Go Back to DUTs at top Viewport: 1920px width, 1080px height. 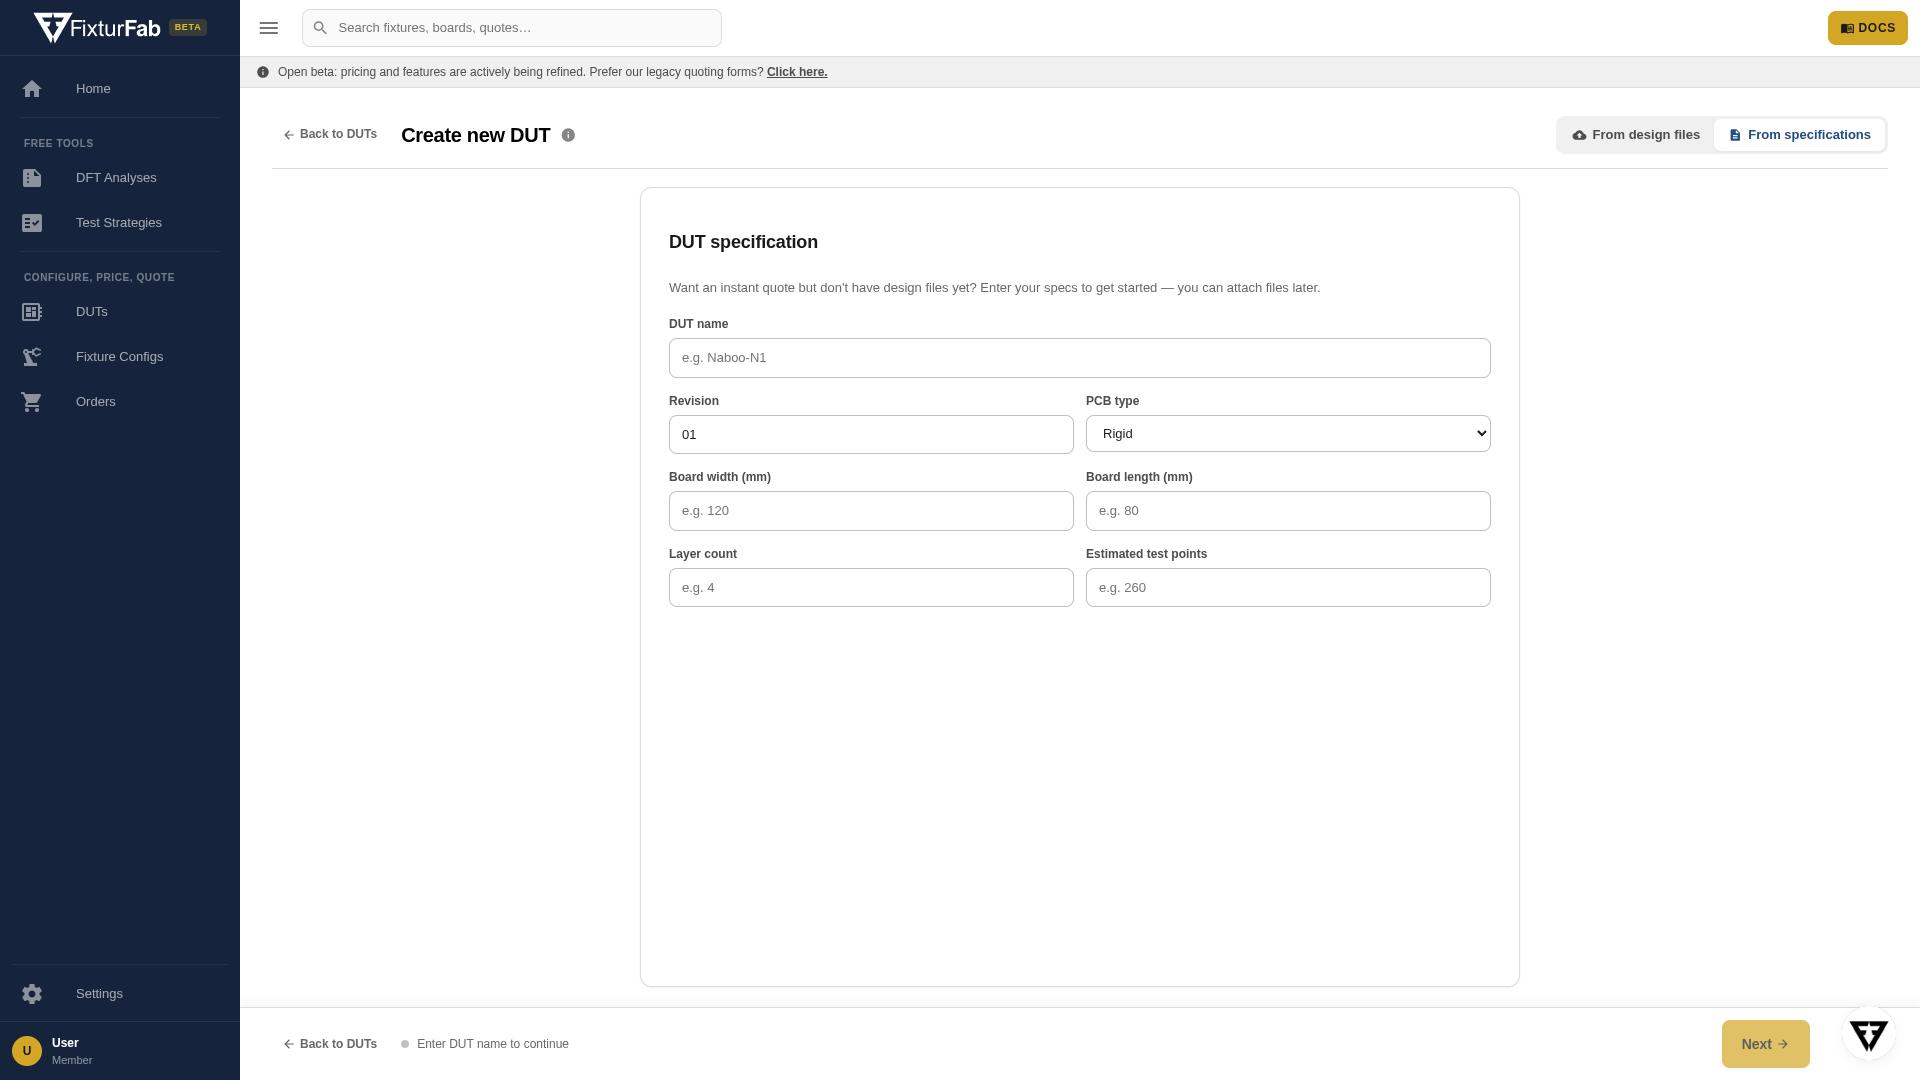click(330, 135)
